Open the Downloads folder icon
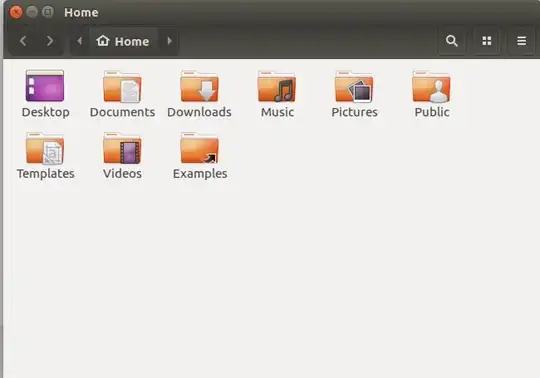The image size is (540, 378). pos(199,87)
